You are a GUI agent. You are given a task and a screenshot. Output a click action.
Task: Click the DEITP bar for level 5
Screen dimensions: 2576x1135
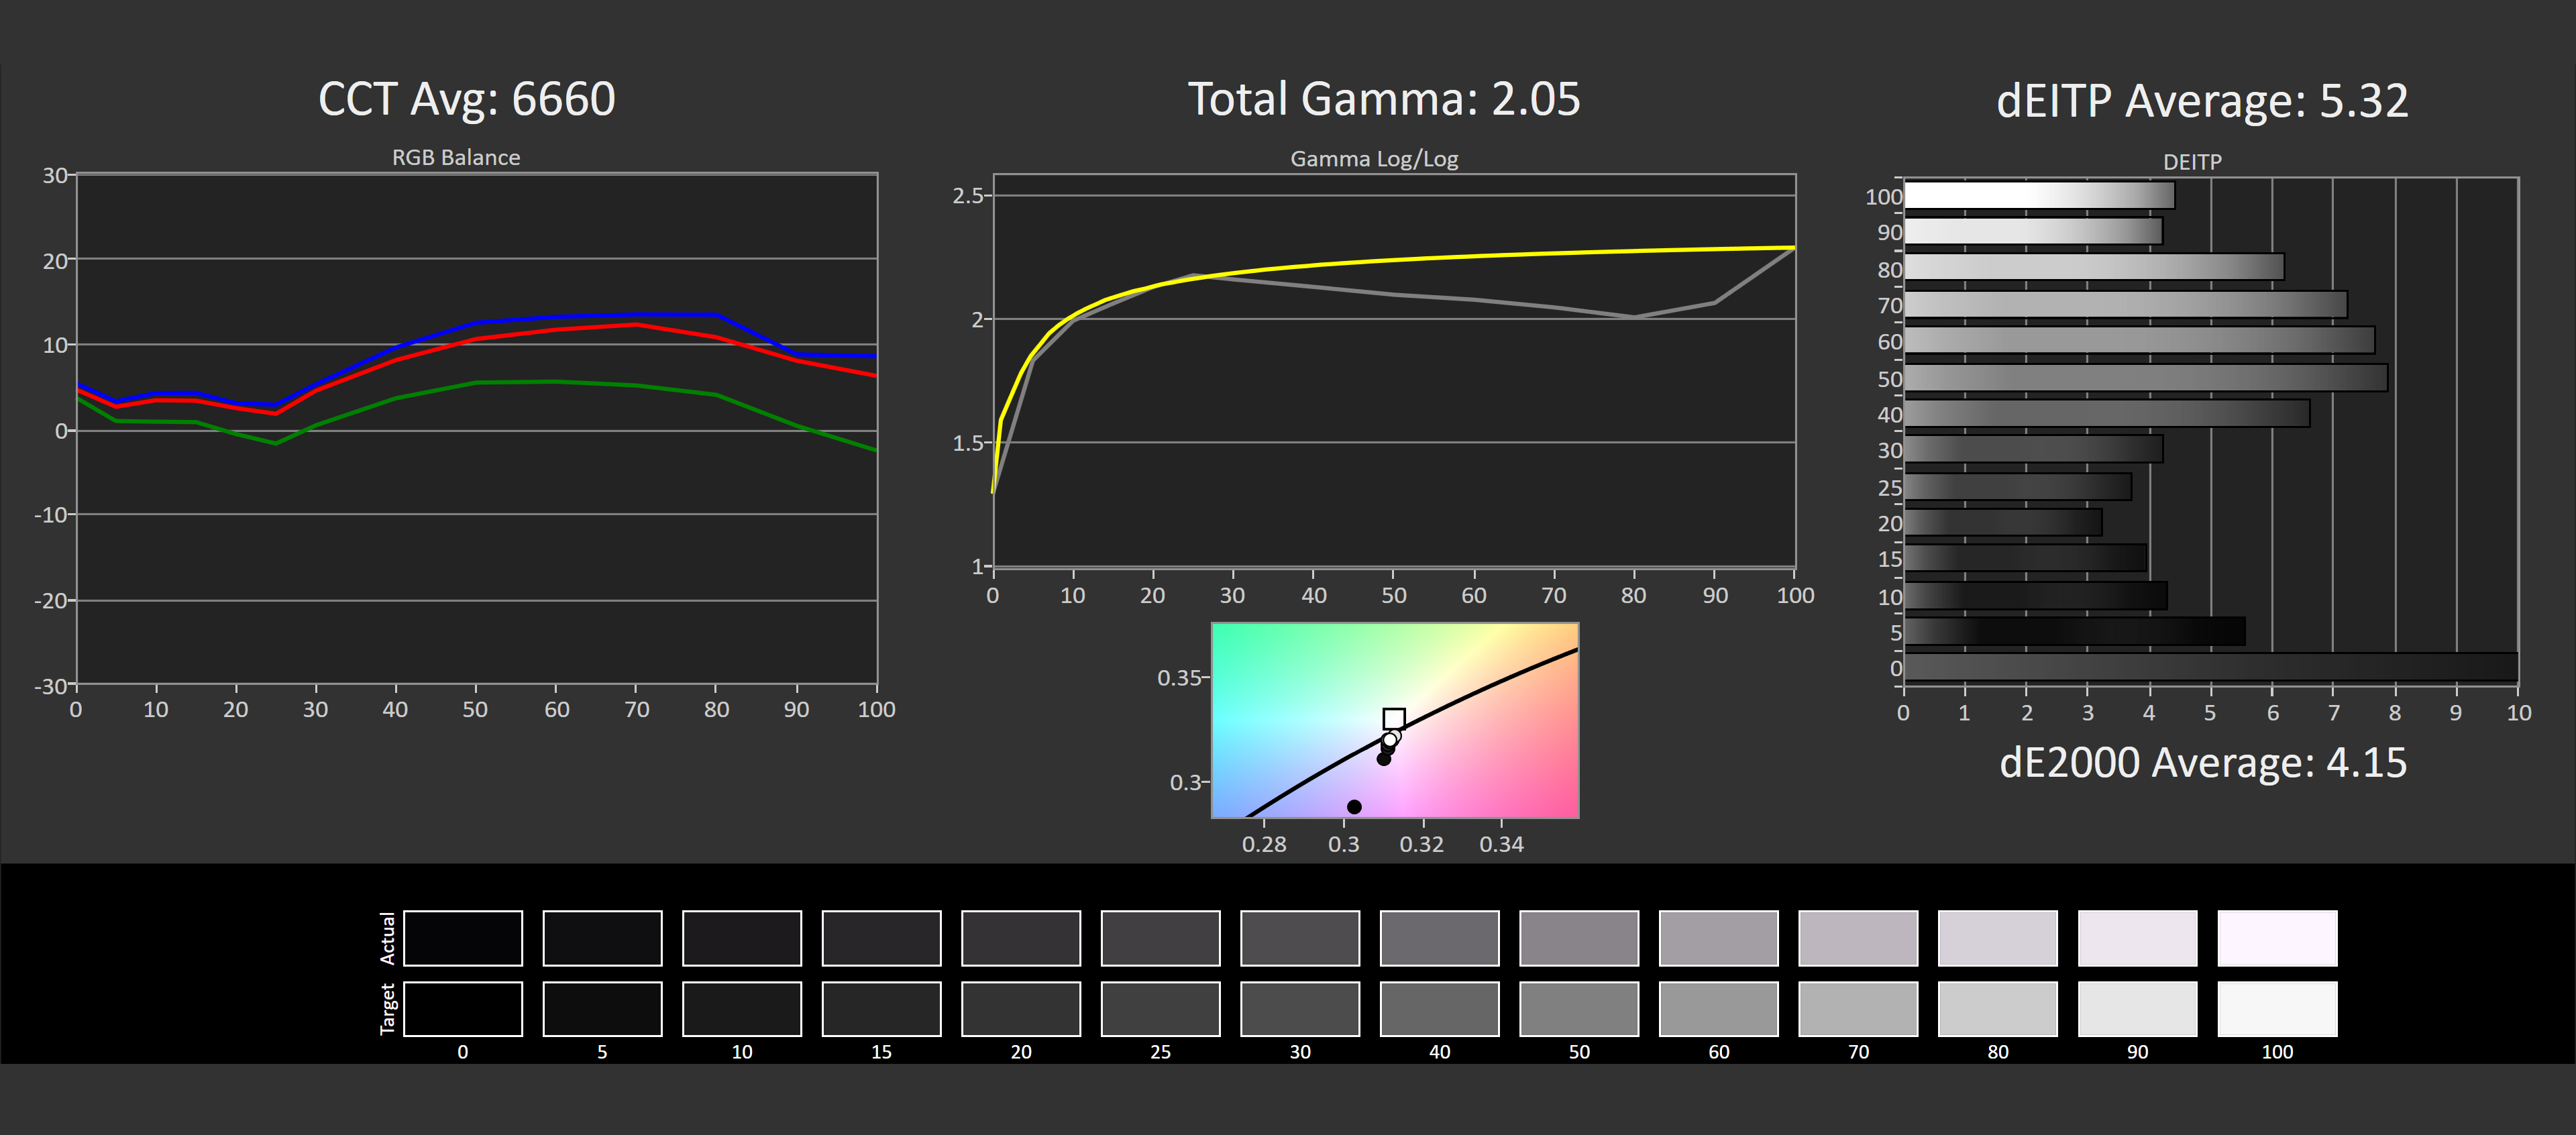pos(2074,631)
